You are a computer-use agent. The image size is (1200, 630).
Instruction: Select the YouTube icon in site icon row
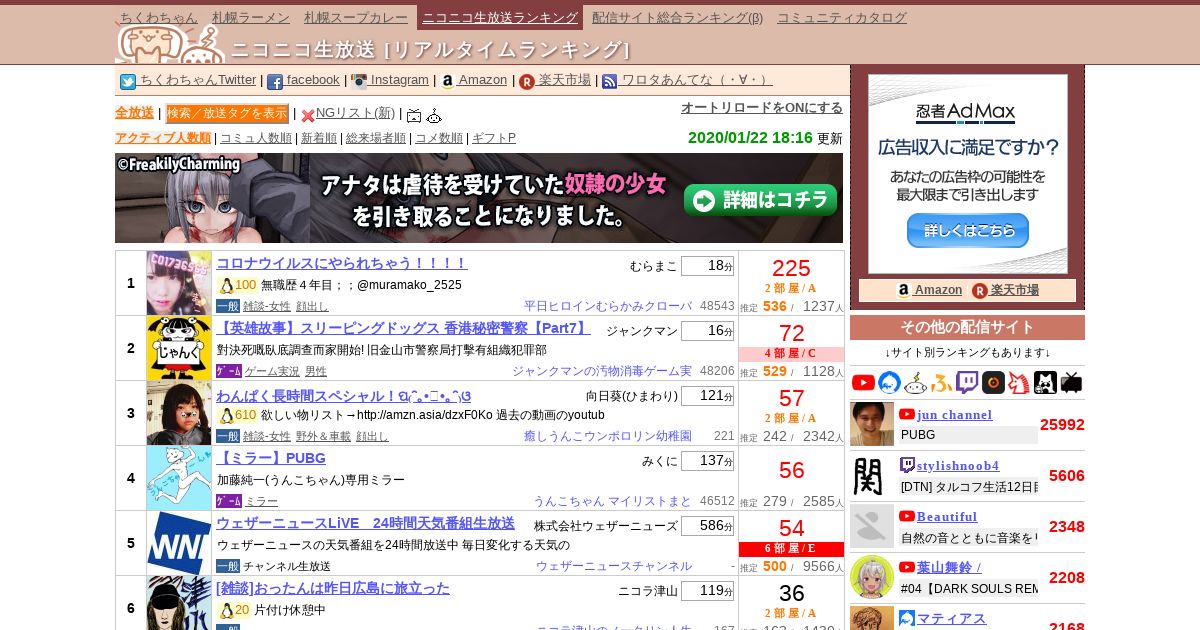pyautogui.click(x=864, y=382)
